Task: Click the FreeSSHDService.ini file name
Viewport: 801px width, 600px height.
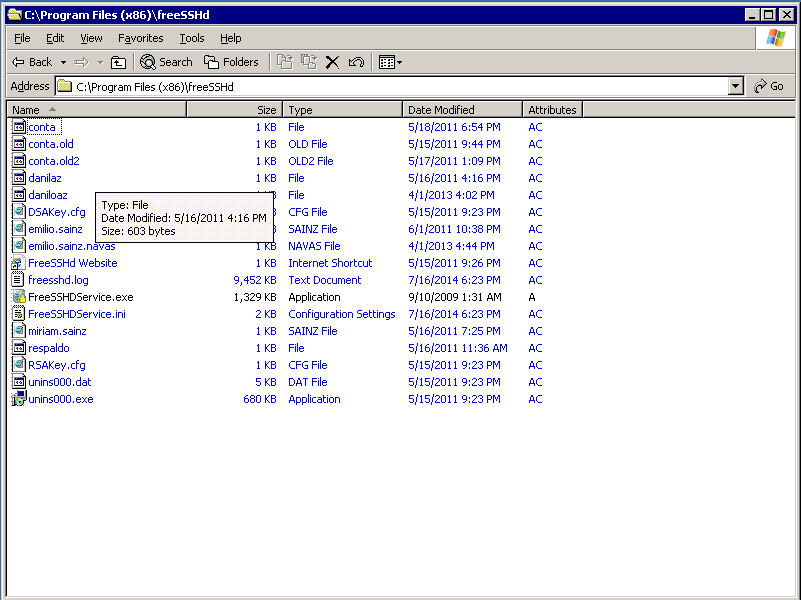Action: tap(77, 314)
